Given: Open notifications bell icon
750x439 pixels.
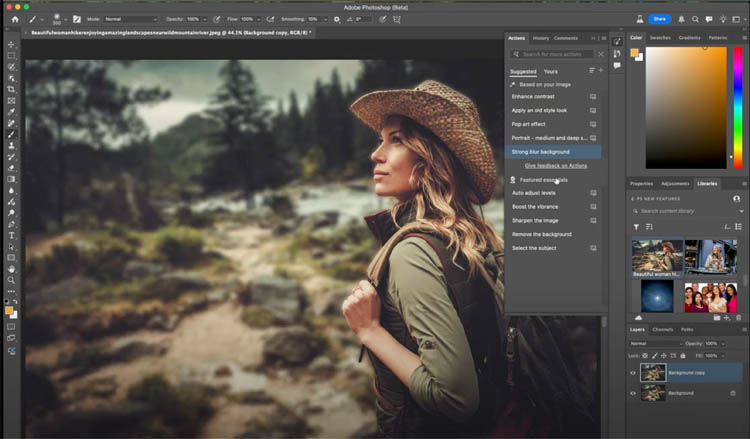Looking at the screenshot, I should click(681, 19).
